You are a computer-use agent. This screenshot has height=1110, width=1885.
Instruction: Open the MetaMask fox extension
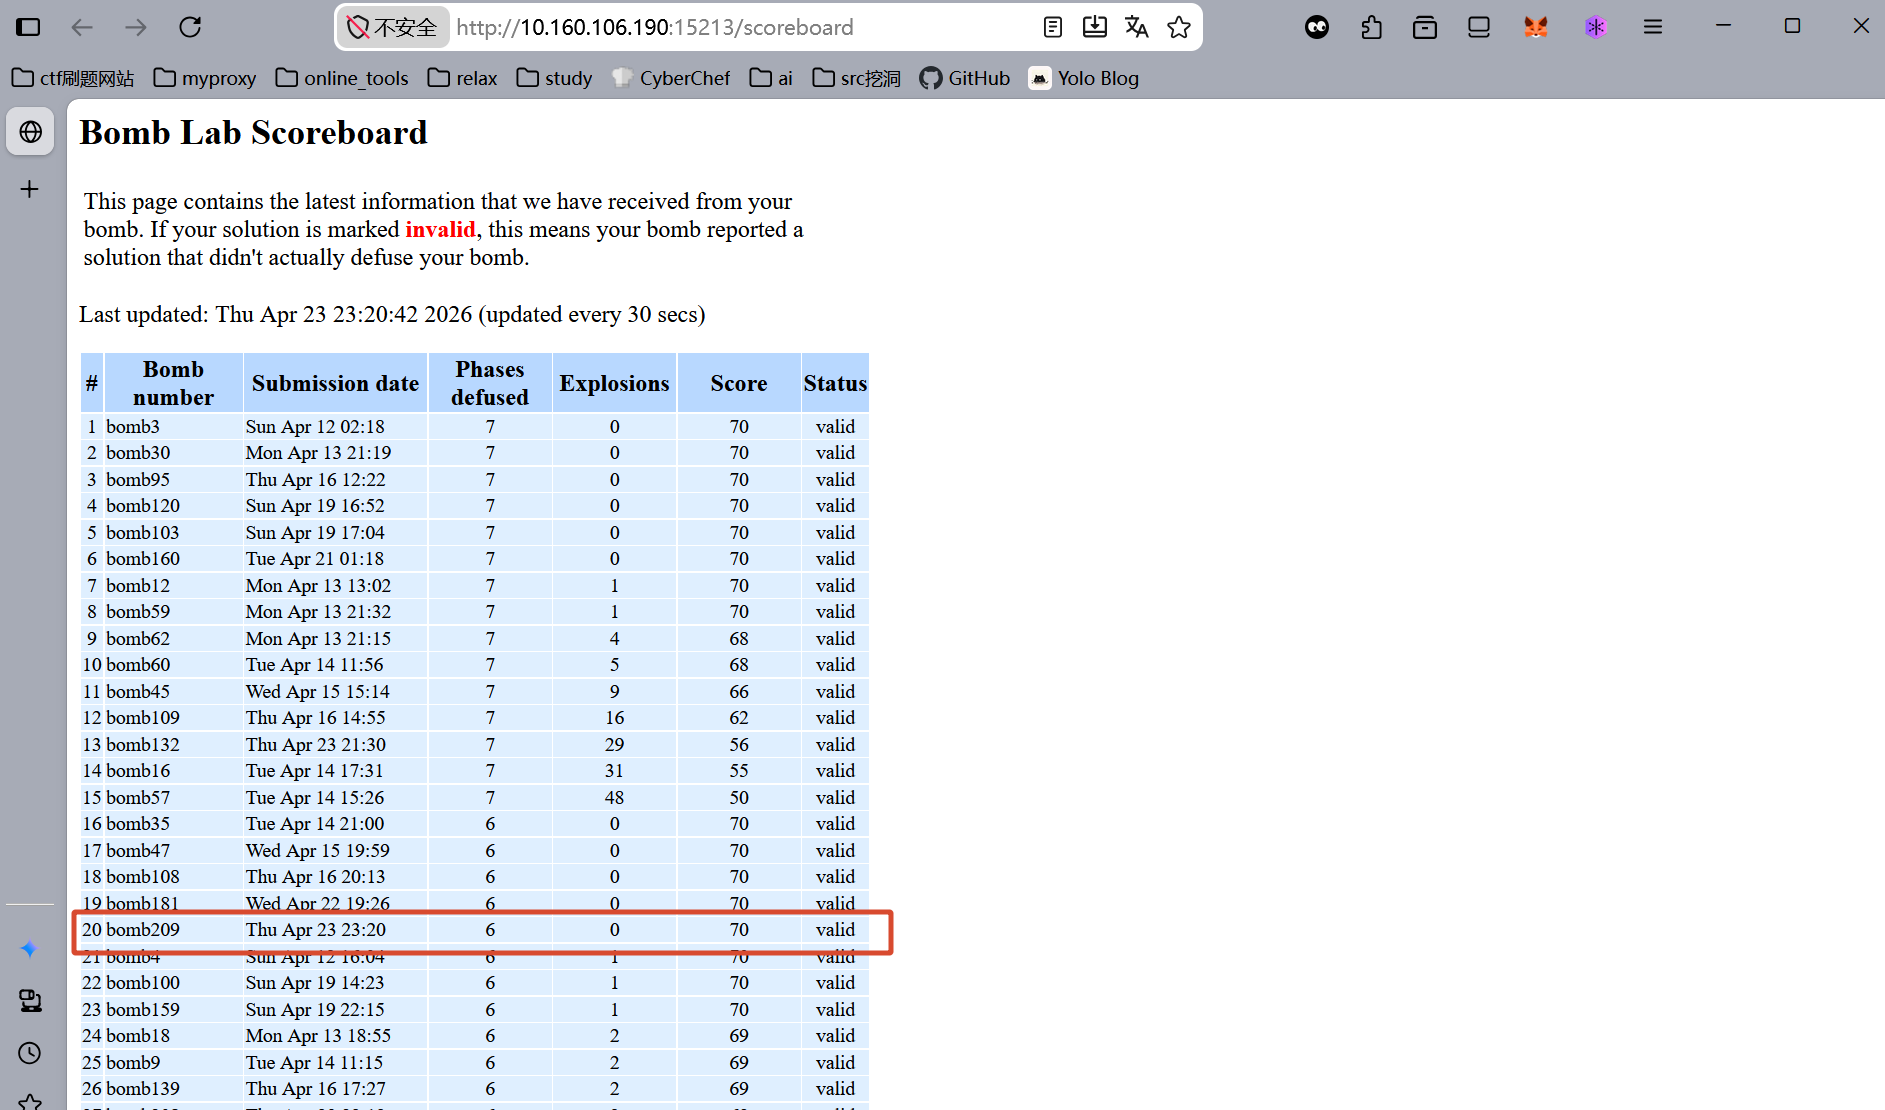click(x=1536, y=27)
